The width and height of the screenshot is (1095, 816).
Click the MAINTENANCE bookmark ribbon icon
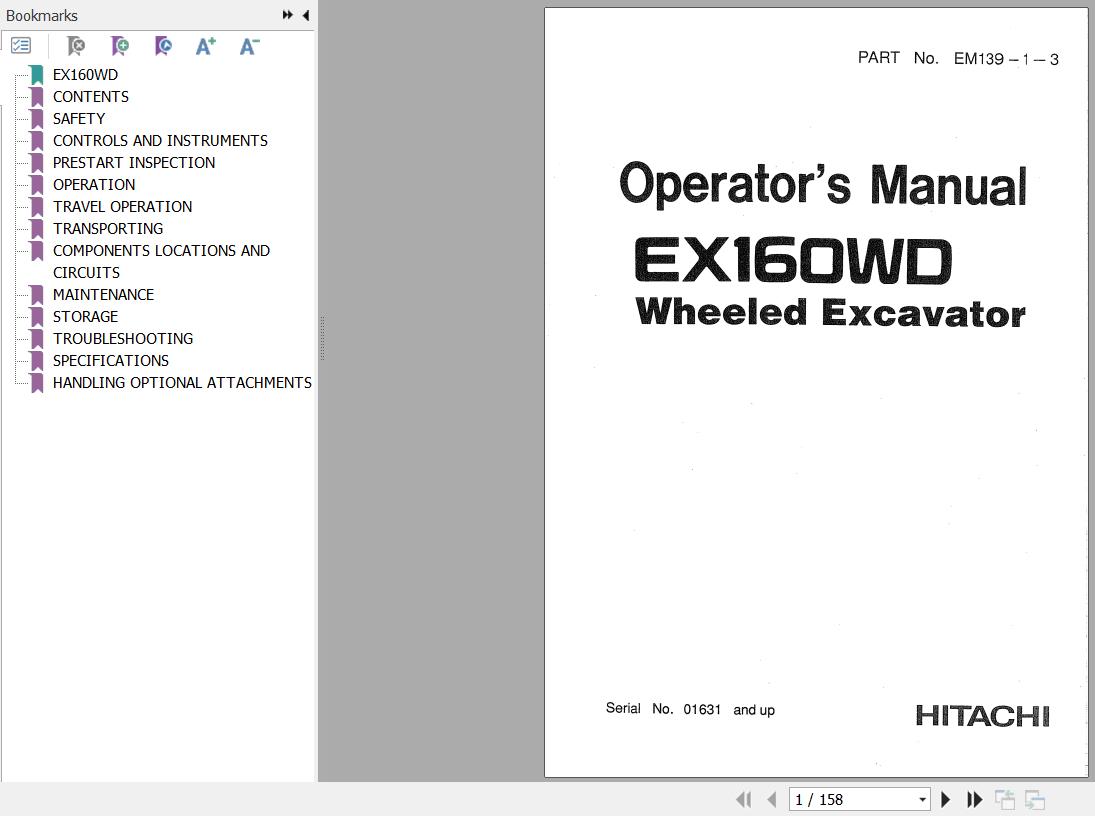(x=37, y=295)
